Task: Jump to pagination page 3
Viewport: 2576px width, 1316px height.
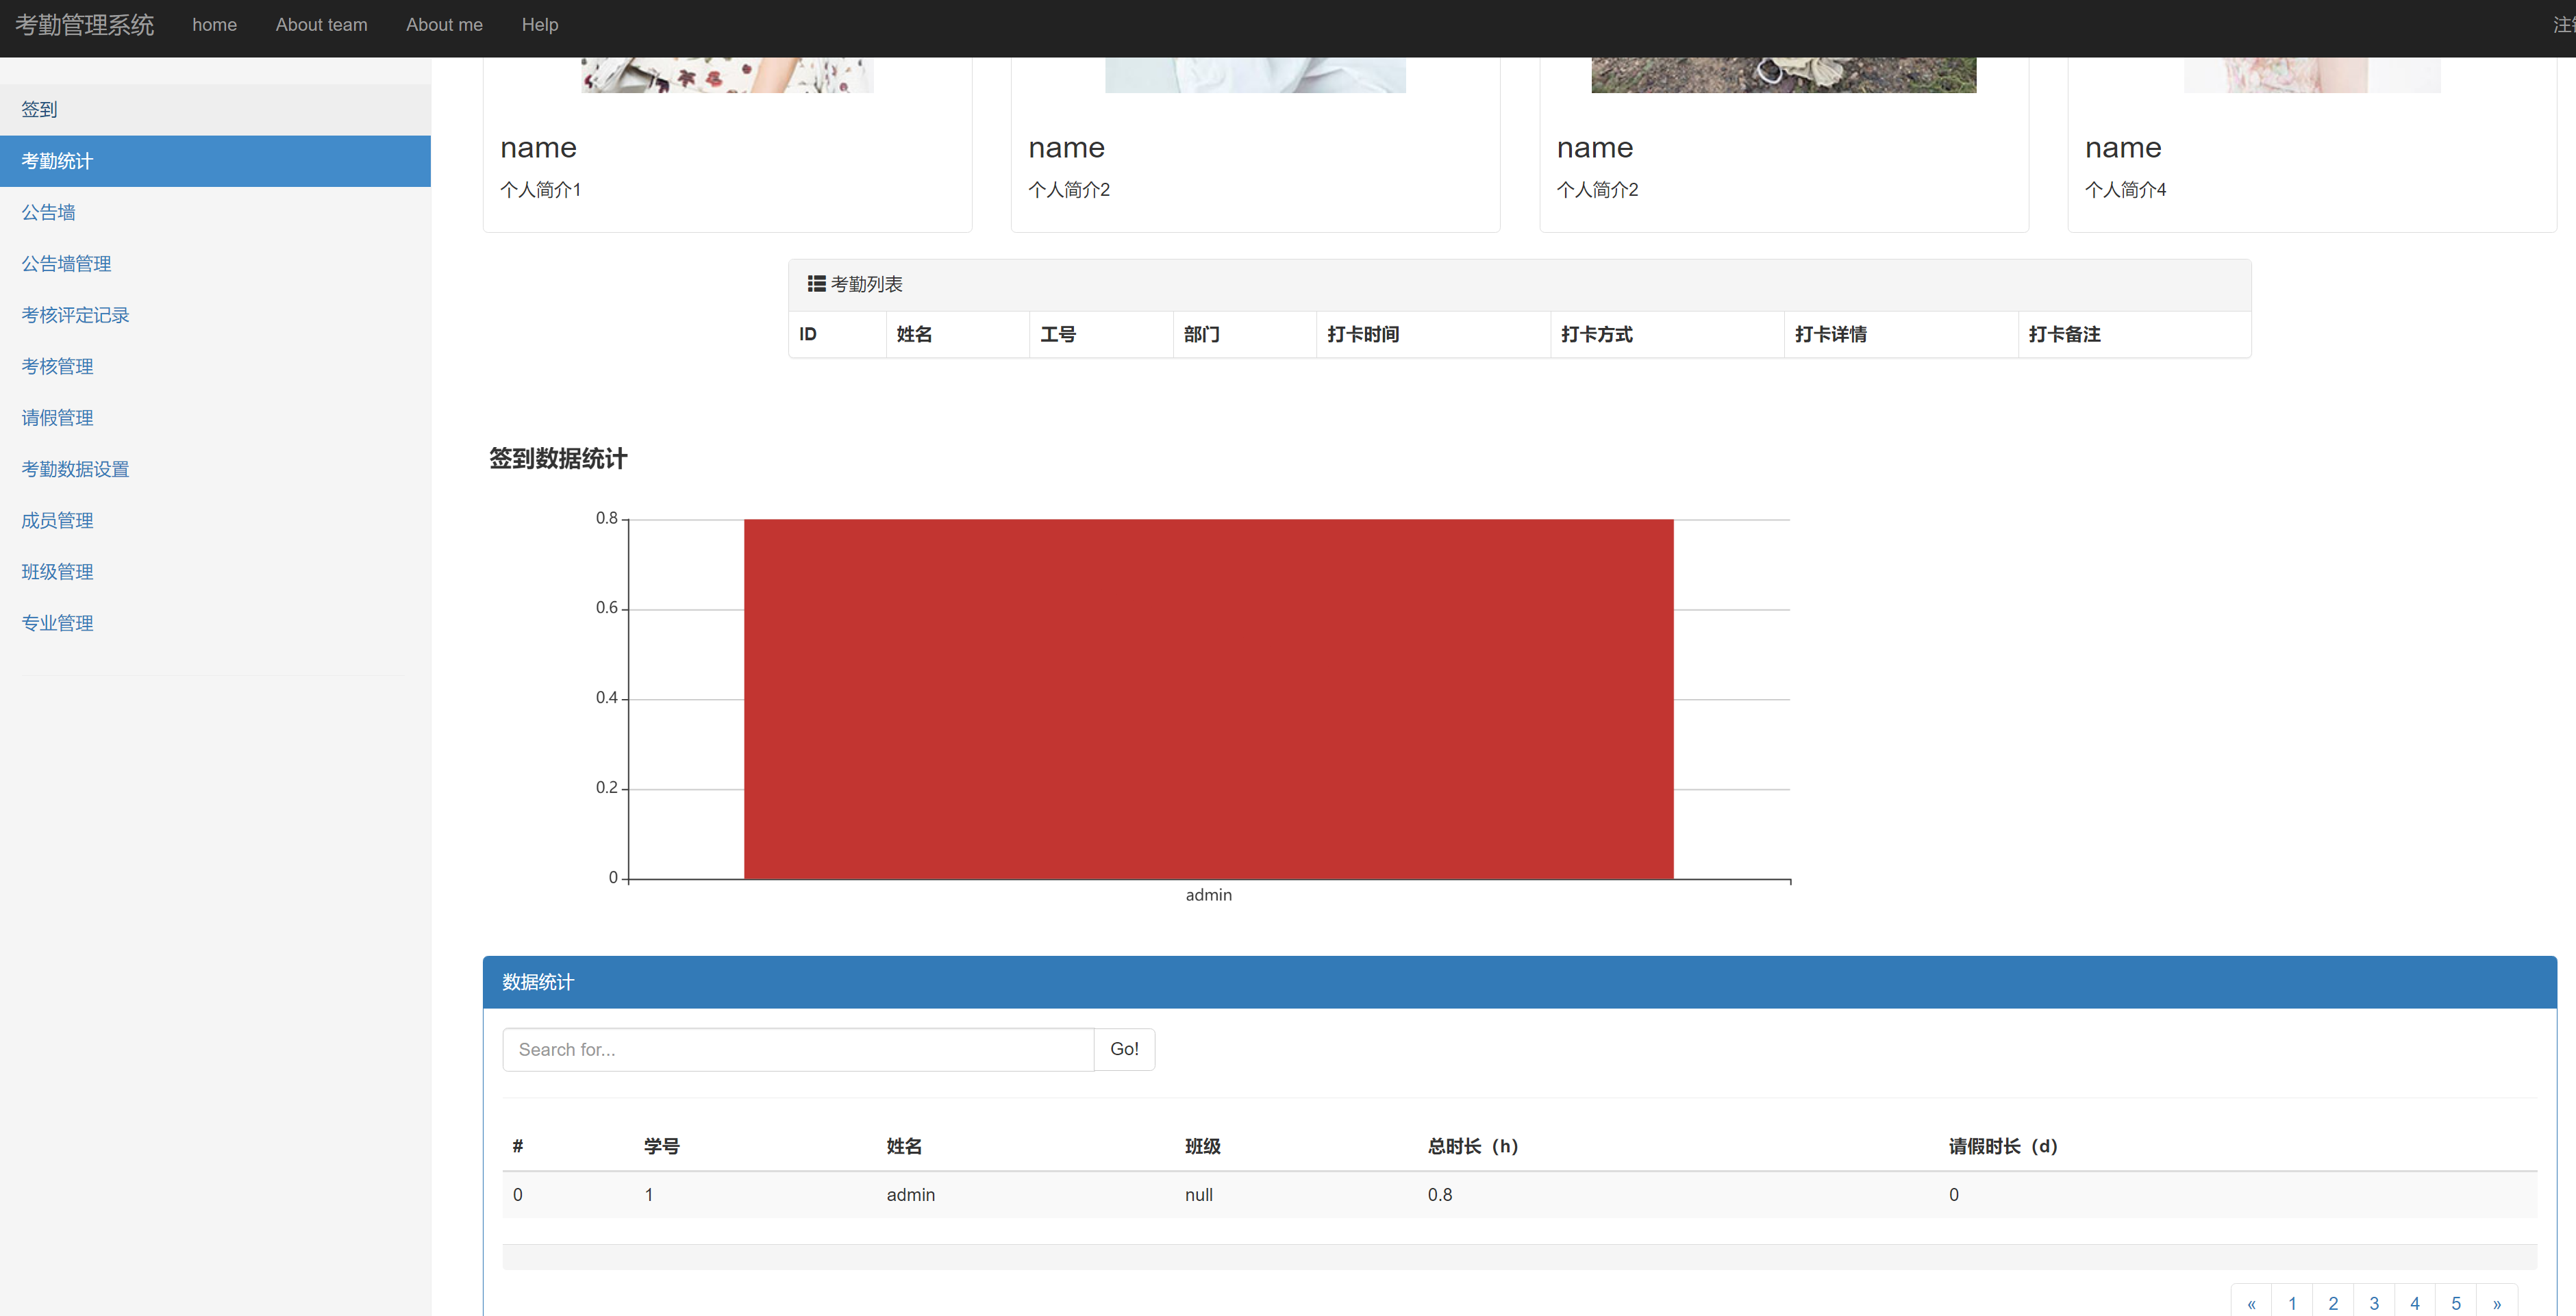Action: [2373, 1303]
